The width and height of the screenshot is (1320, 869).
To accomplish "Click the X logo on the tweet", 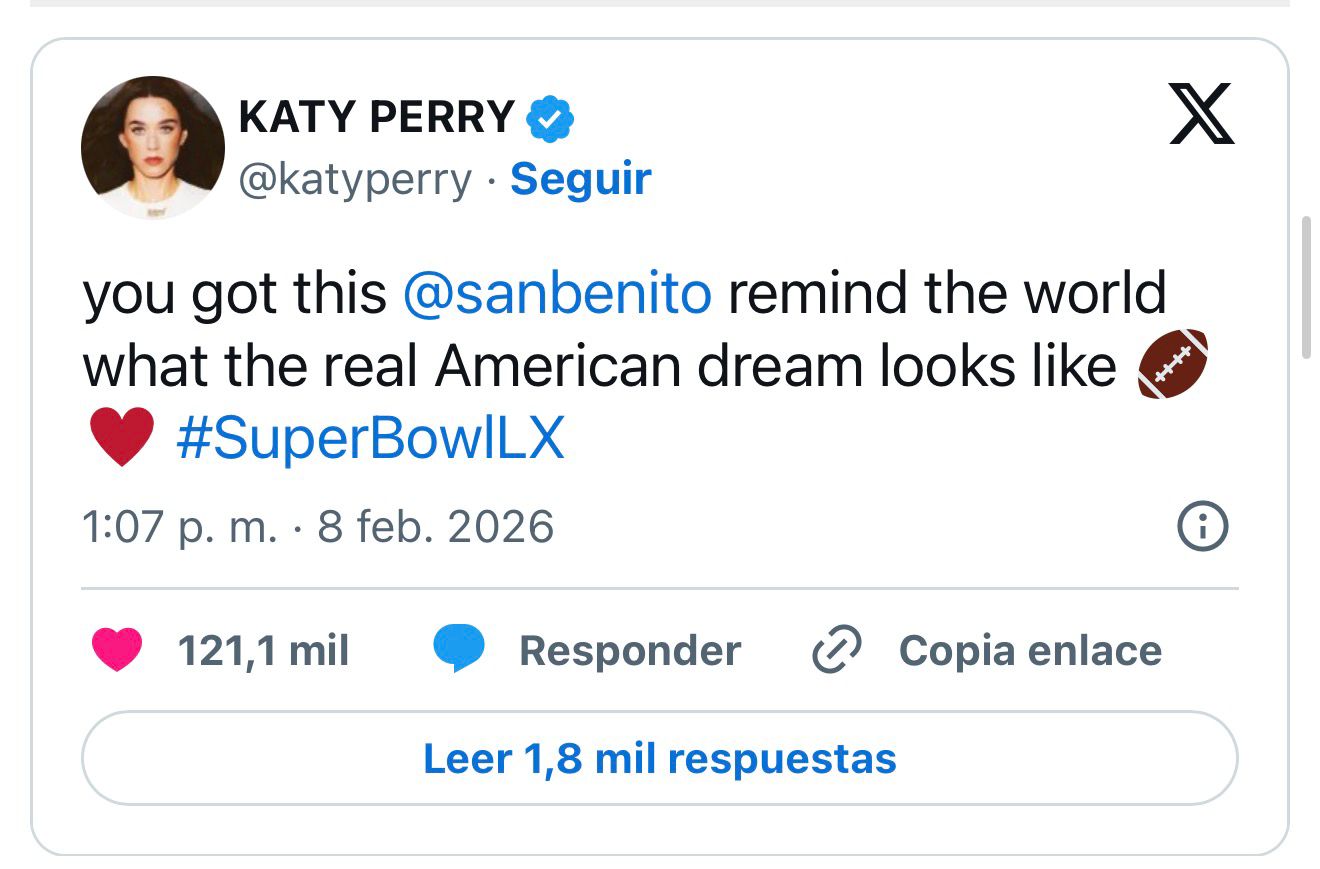I will [1201, 114].
